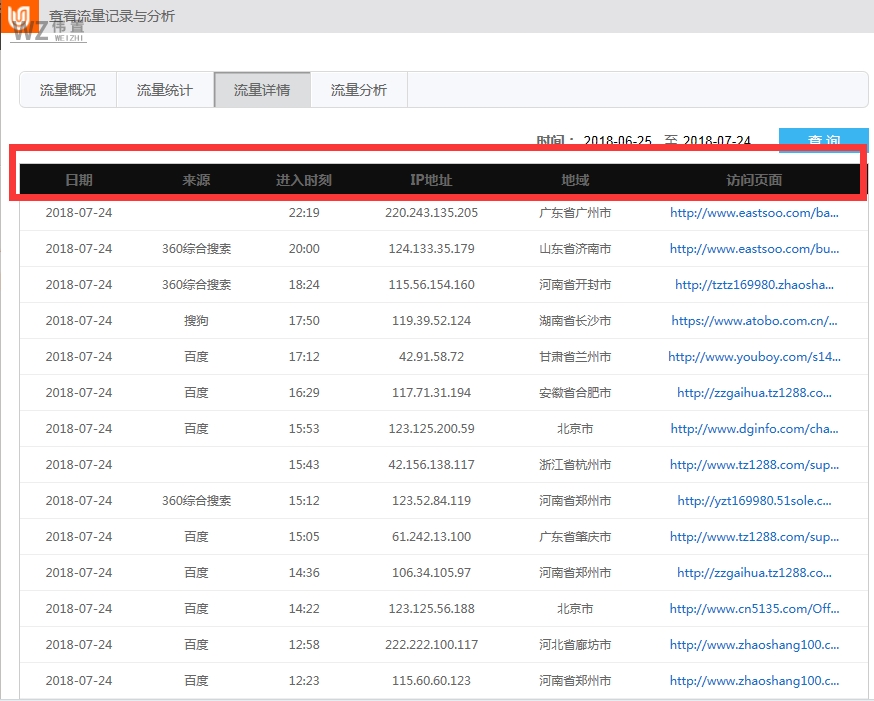Open the 流量概况 tab
The width and height of the screenshot is (874, 701).
pyautogui.click(x=66, y=89)
